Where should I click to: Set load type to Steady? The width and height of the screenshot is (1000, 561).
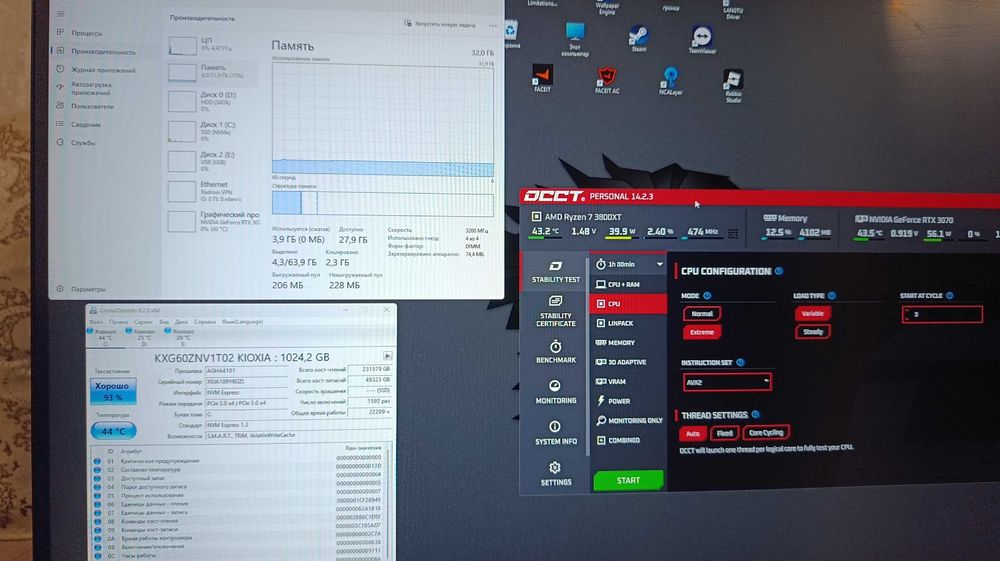click(812, 332)
